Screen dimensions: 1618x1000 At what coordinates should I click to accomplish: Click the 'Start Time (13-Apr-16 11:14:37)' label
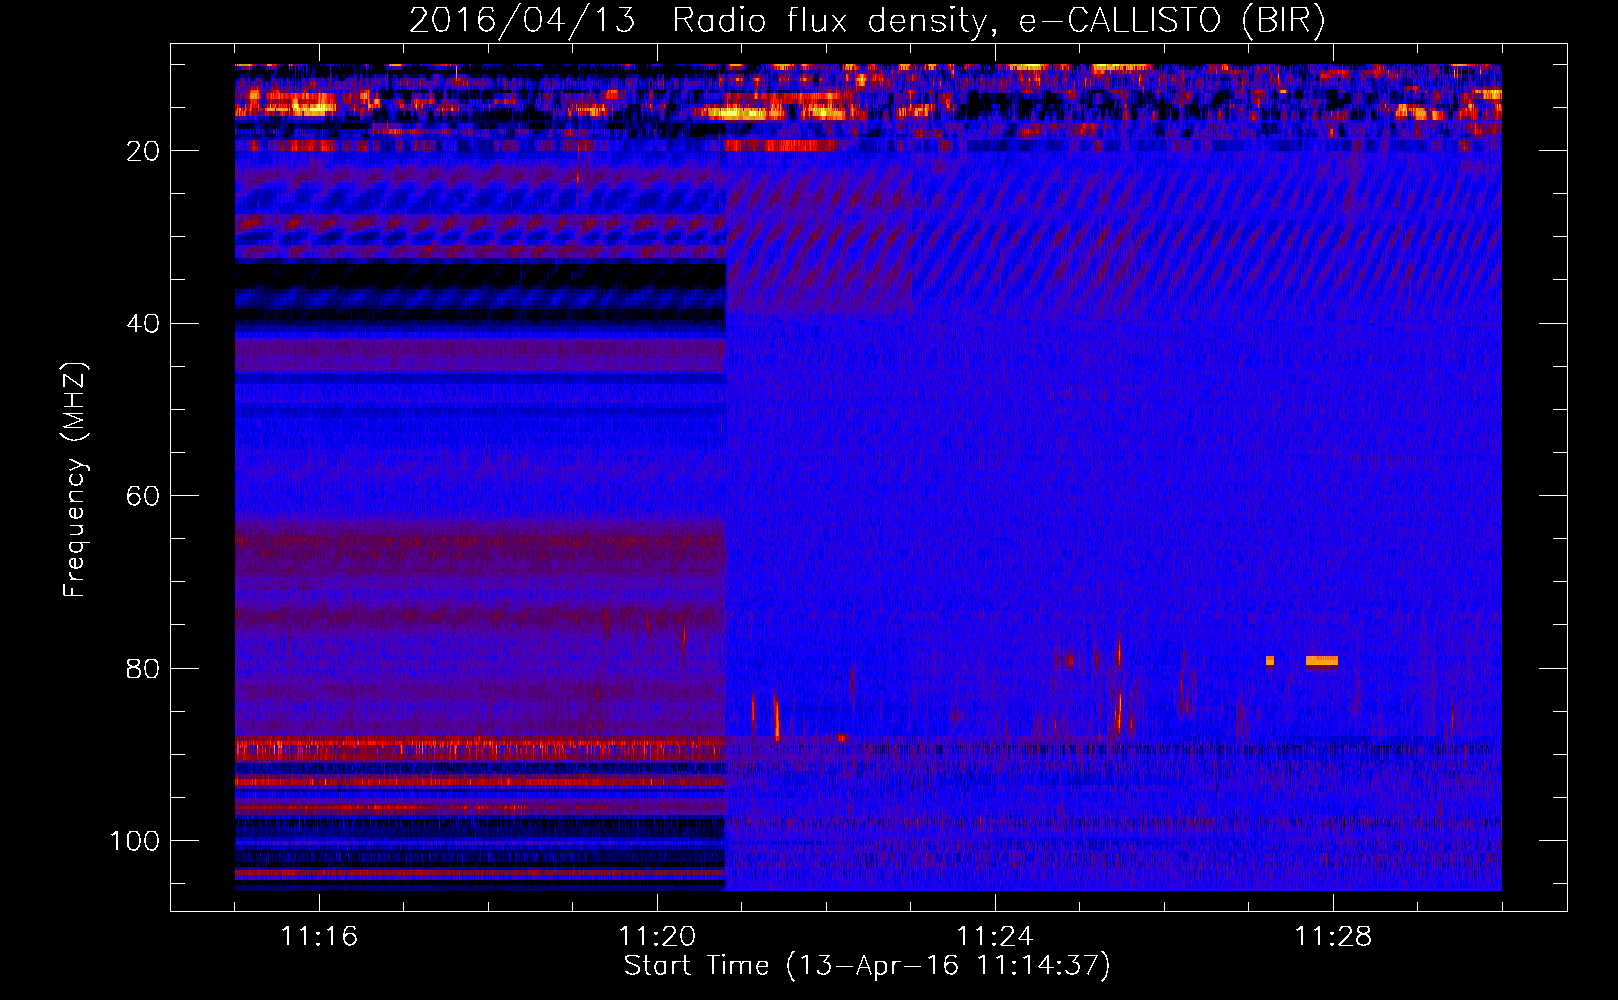[867, 966]
